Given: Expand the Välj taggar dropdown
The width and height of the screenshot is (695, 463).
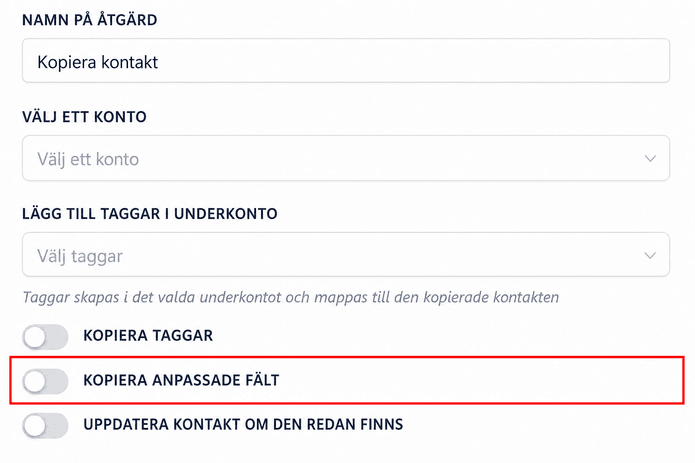Looking at the screenshot, I should (x=346, y=255).
